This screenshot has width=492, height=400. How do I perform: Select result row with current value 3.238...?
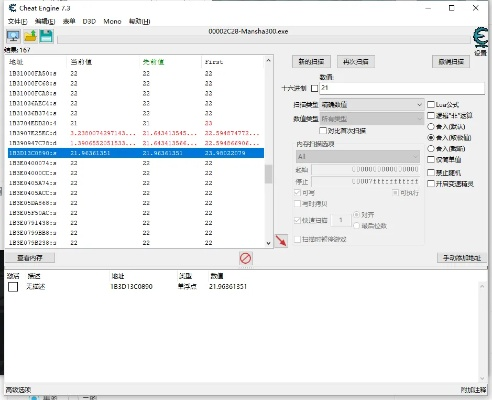click(x=136, y=133)
